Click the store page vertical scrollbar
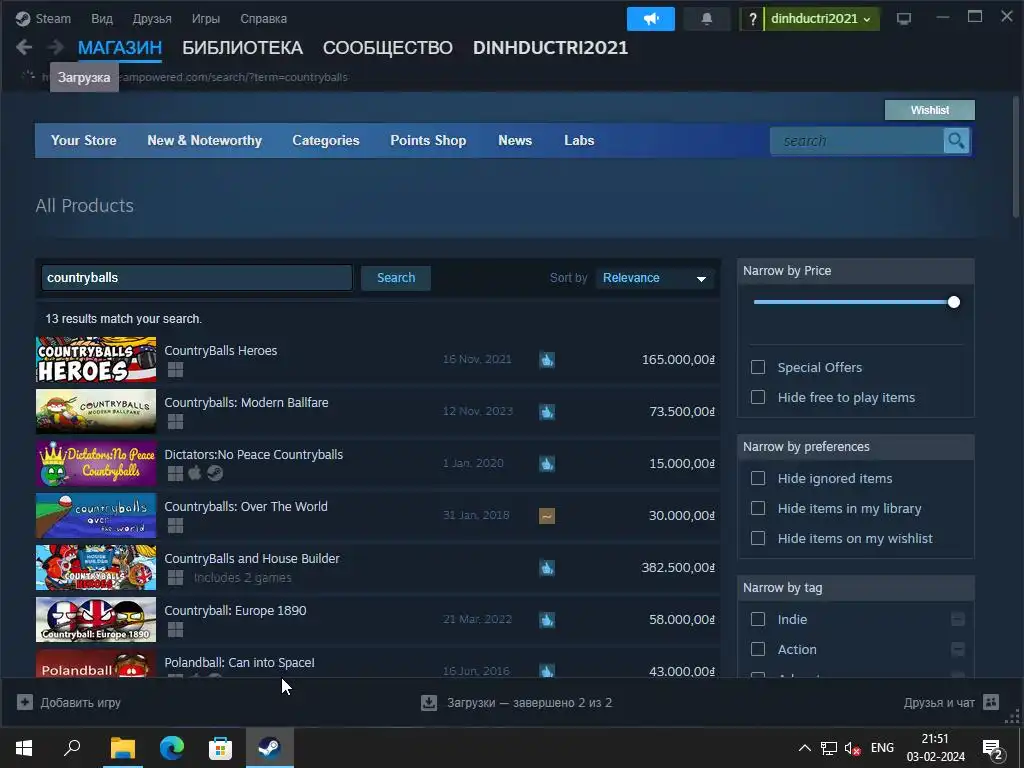1024x768 pixels. (x=1016, y=157)
